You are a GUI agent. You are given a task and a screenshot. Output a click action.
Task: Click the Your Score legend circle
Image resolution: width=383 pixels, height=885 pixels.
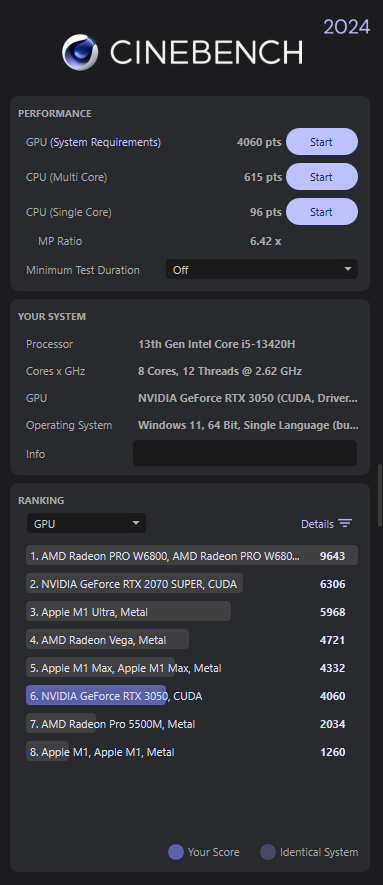[x=176, y=852]
